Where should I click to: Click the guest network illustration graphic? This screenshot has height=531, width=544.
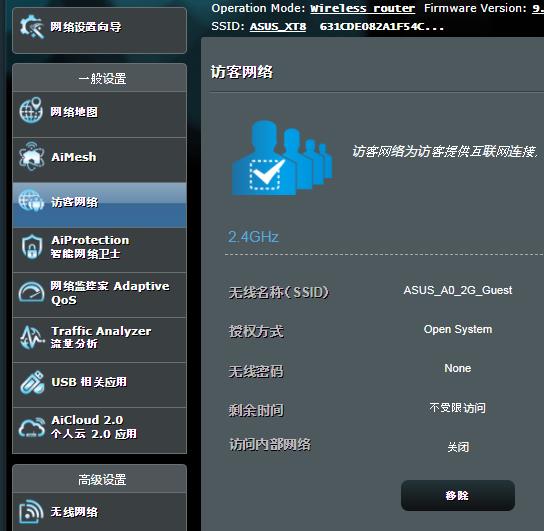282,157
